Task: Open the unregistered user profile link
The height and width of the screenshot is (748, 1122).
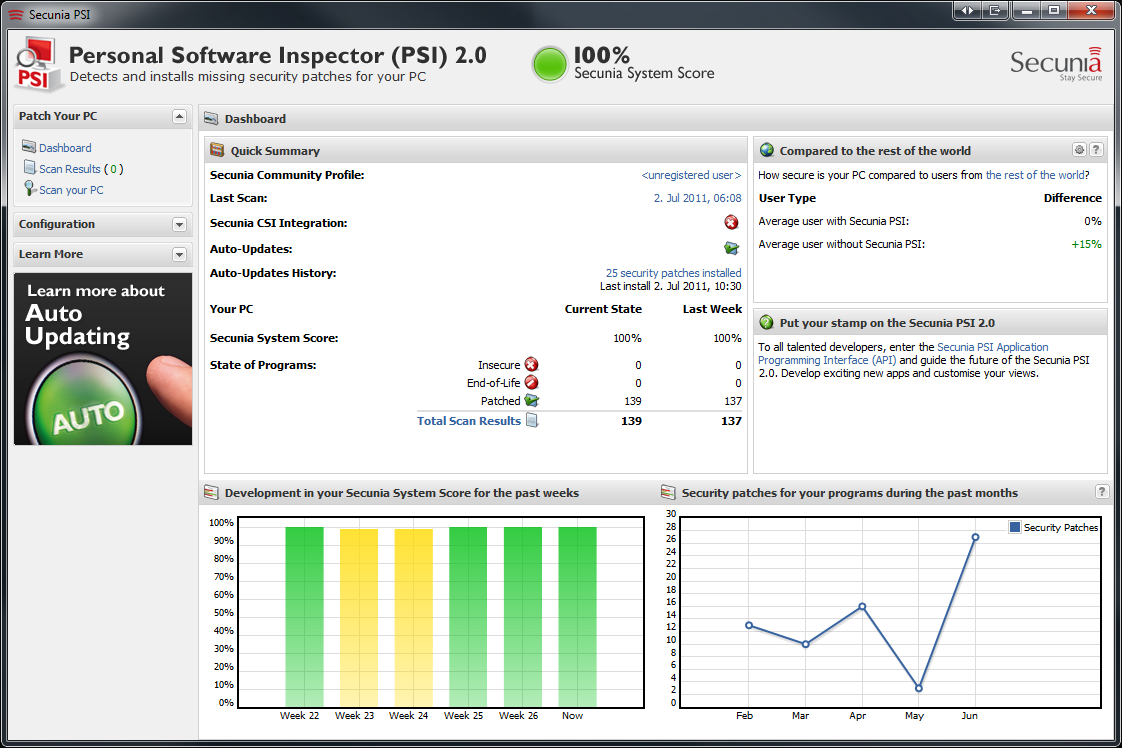Action: (x=691, y=175)
